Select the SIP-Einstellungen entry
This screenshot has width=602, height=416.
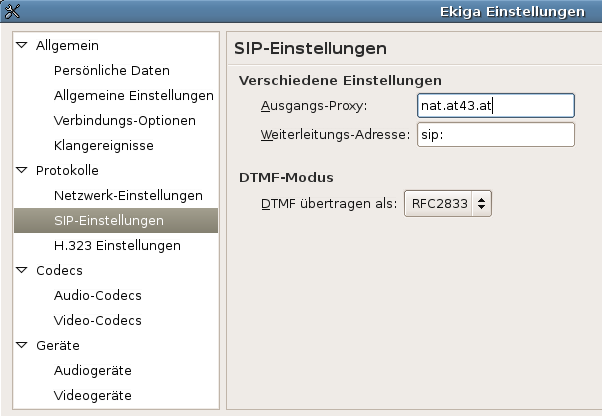pos(109,220)
